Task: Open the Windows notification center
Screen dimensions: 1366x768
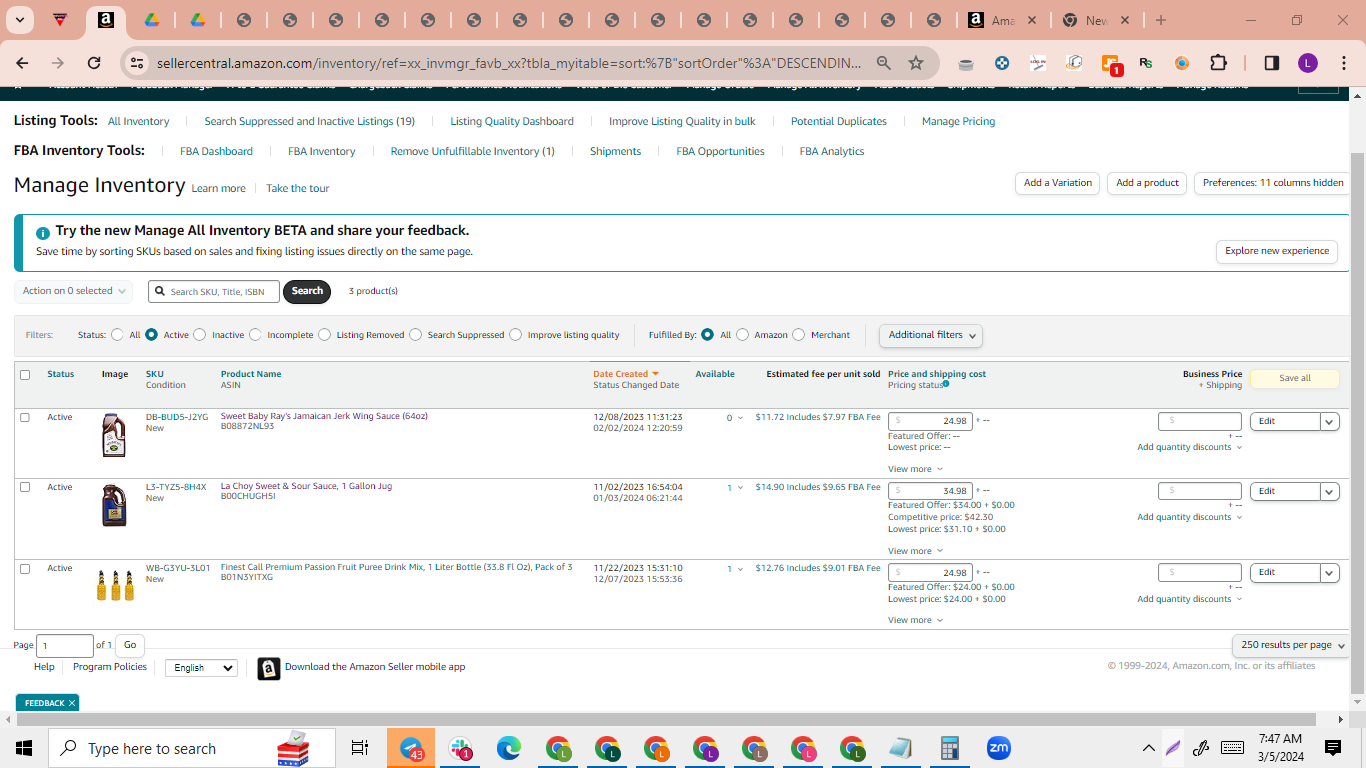Action: pyautogui.click(x=1332, y=748)
